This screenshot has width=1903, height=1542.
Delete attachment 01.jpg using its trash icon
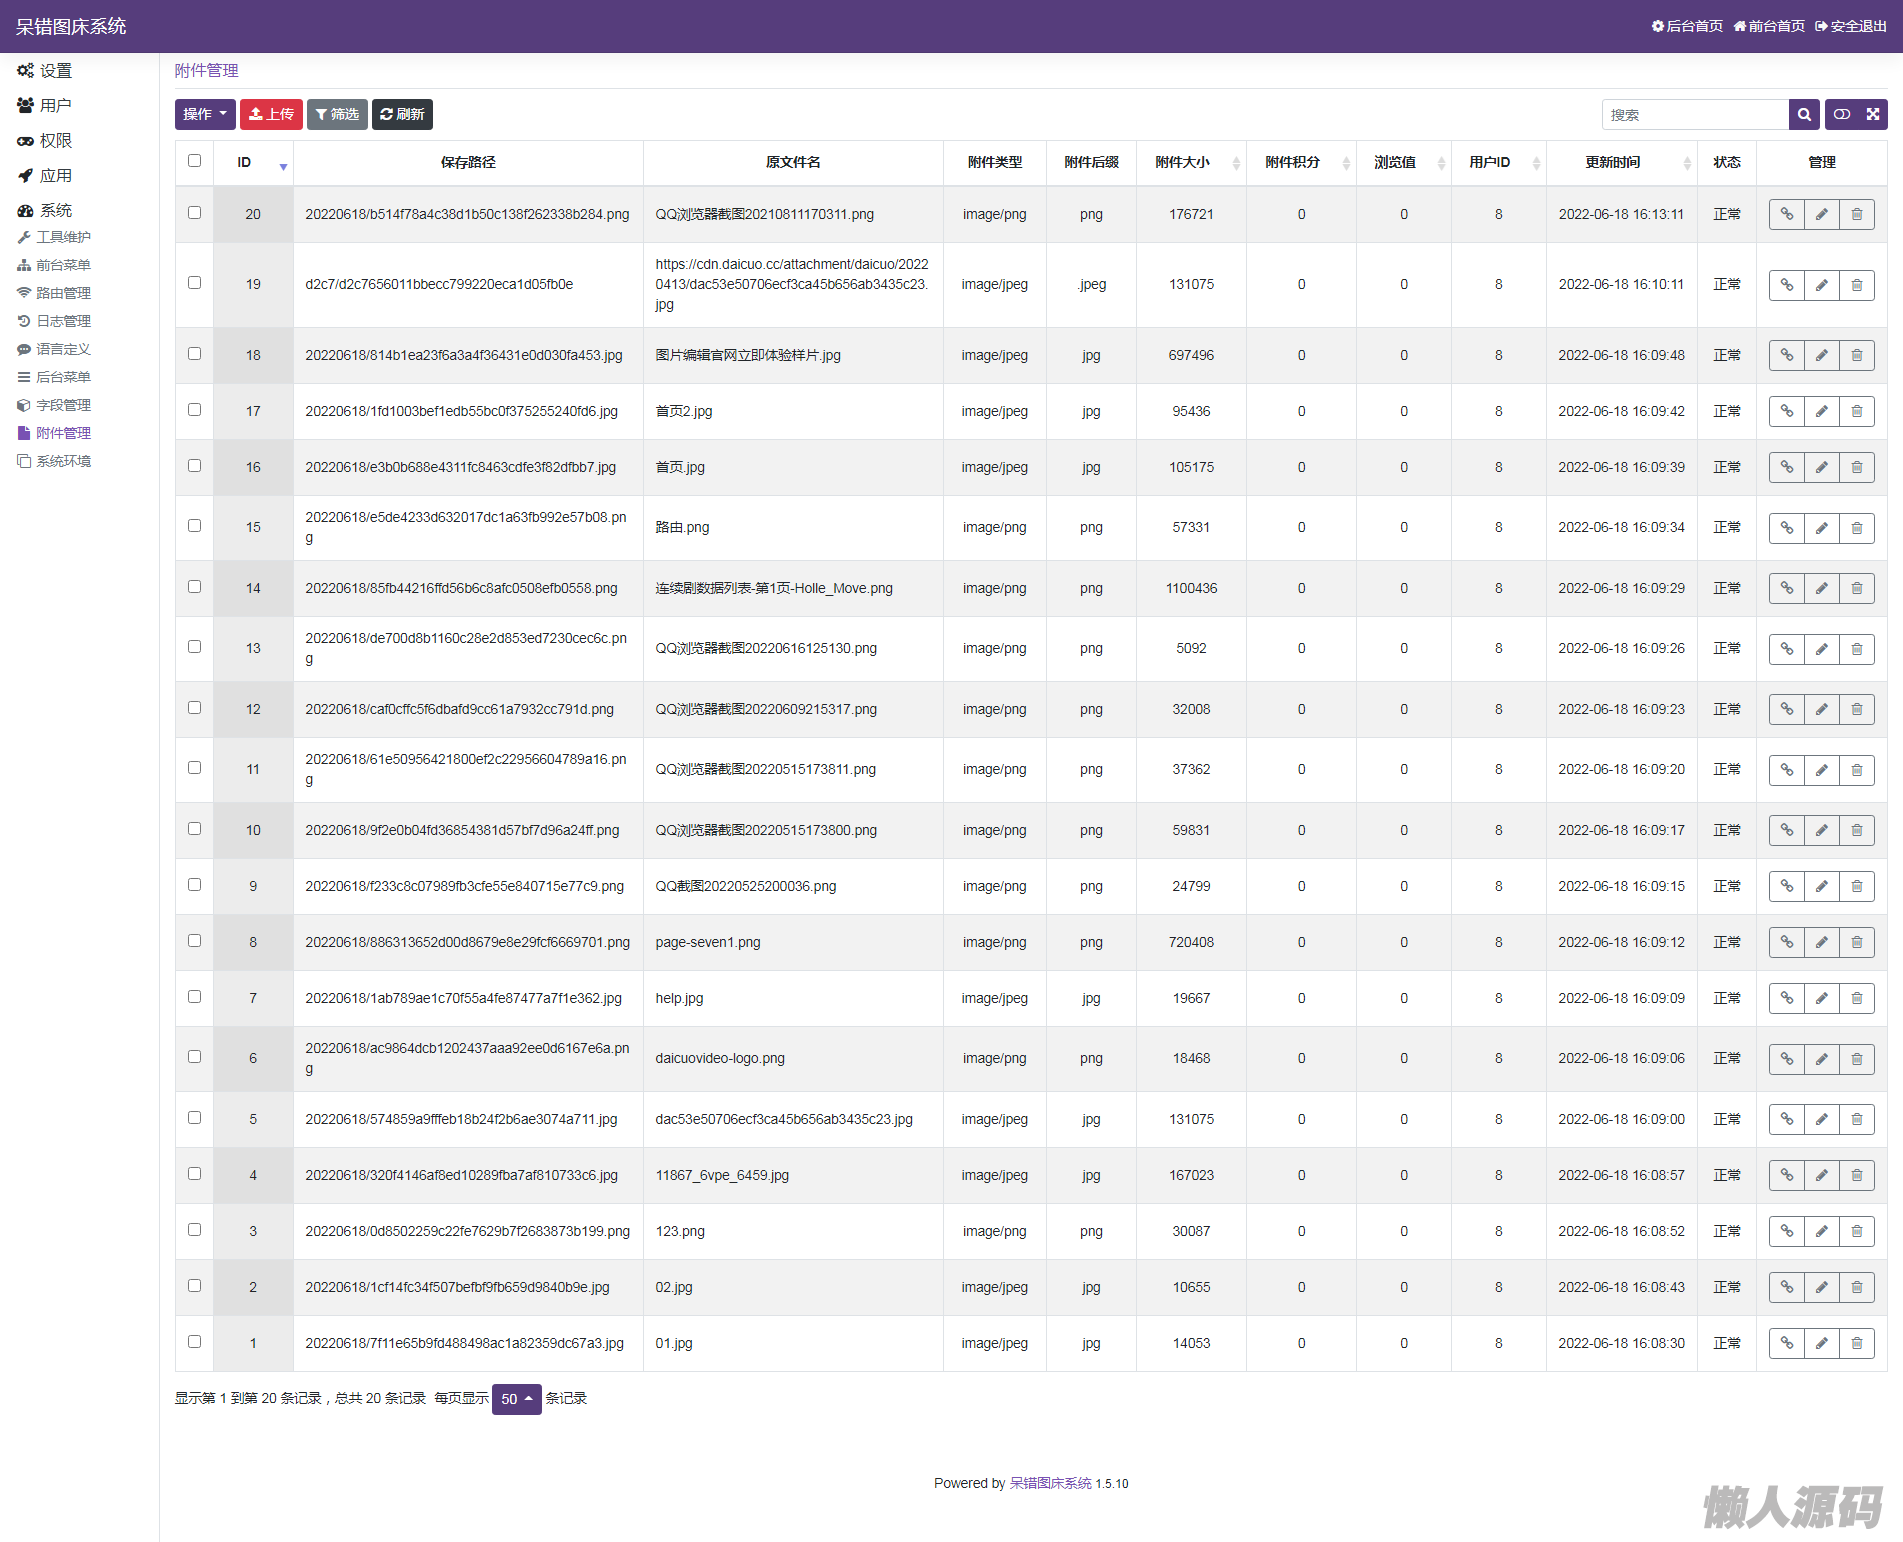click(x=1856, y=1344)
